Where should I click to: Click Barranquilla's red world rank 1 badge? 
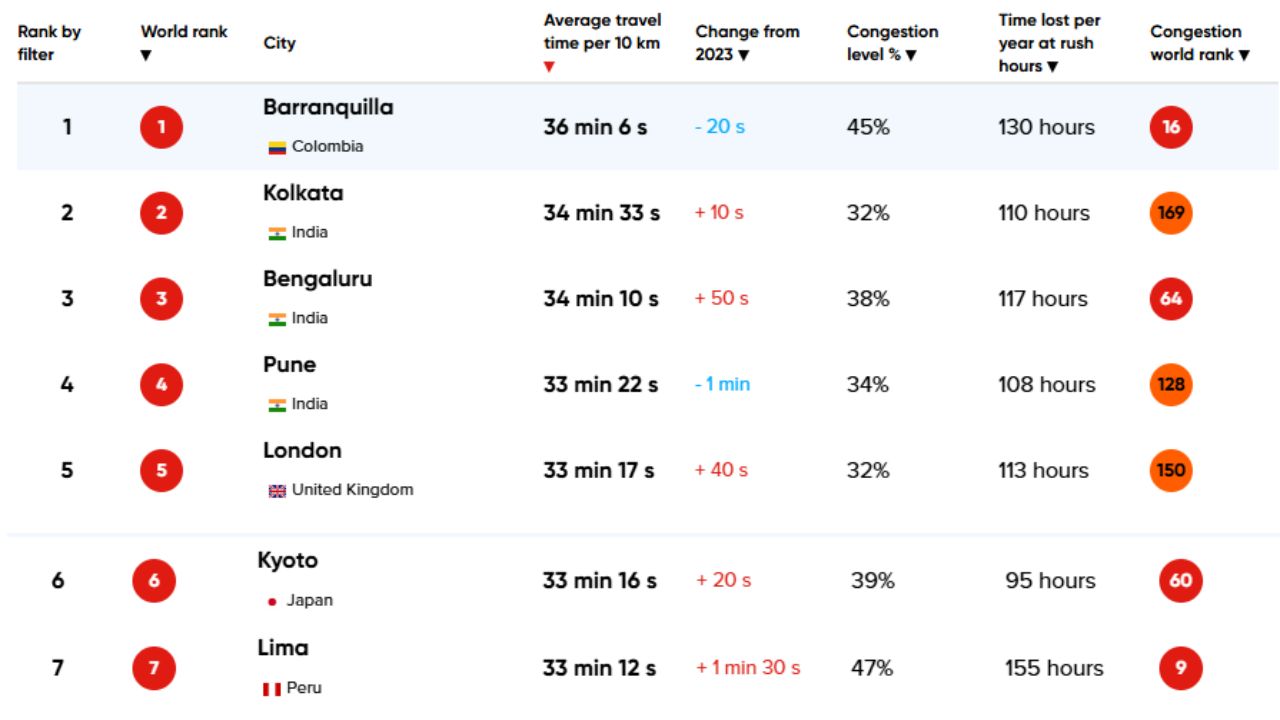161,127
